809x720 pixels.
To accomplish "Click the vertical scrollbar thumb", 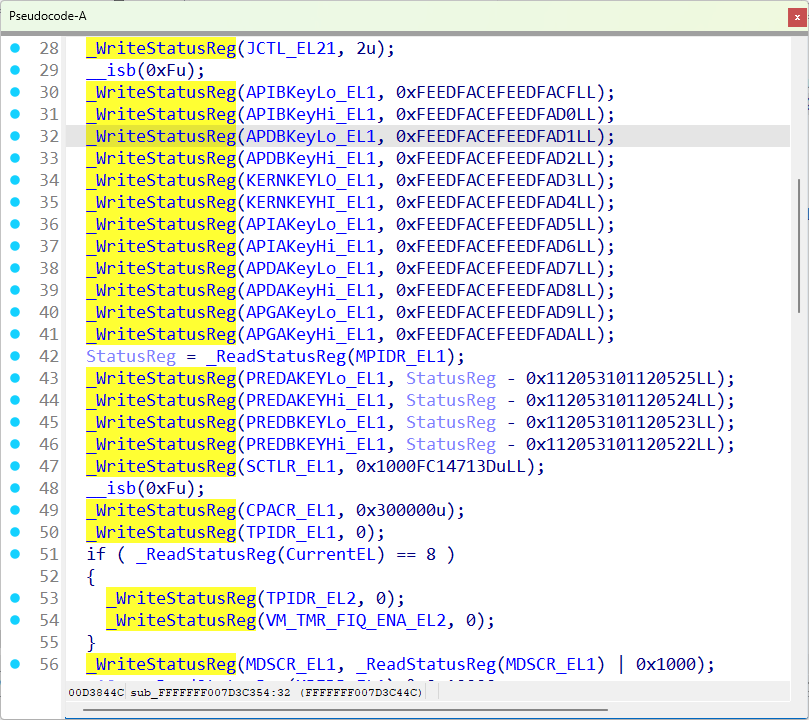I will [x=799, y=246].
